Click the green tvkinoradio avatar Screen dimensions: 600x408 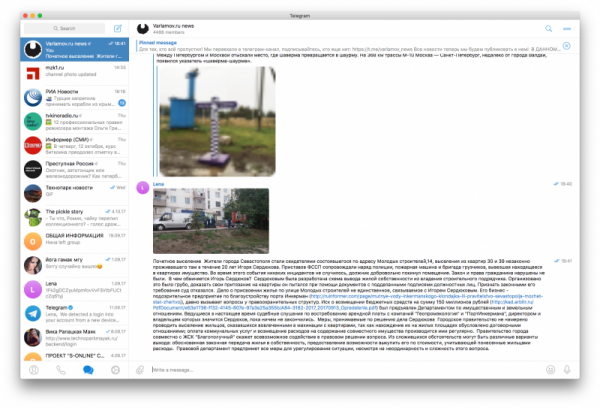pyautogui.click(x=33, y=121)
